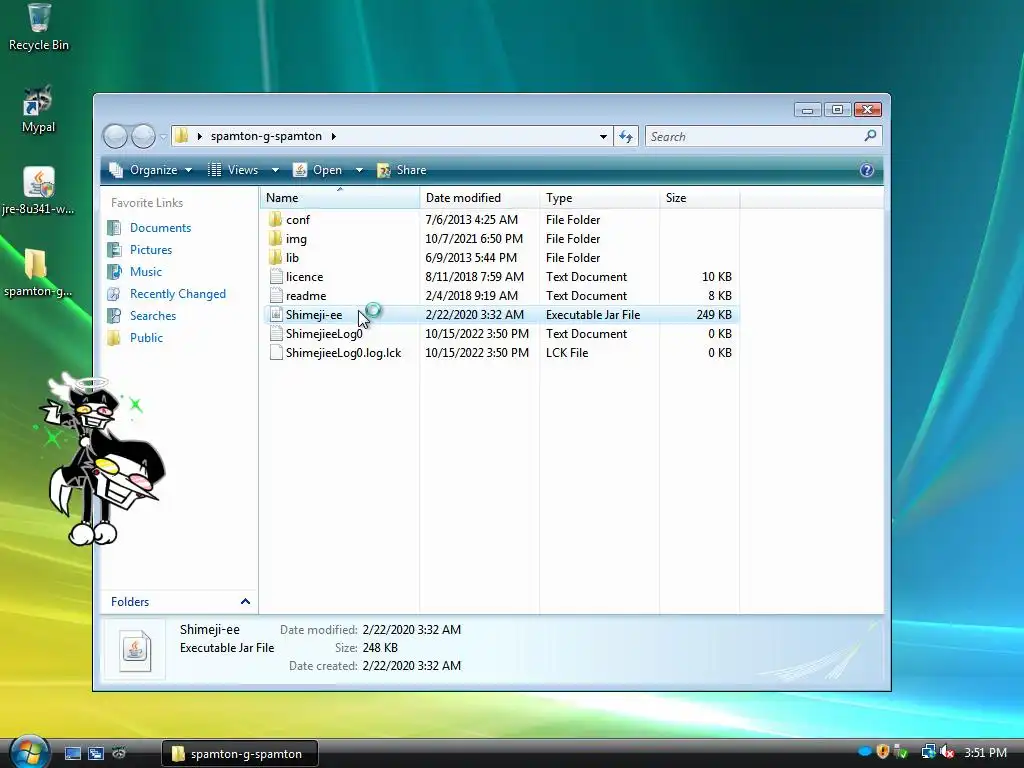Click the muted volume tray icon

(947, 752)
